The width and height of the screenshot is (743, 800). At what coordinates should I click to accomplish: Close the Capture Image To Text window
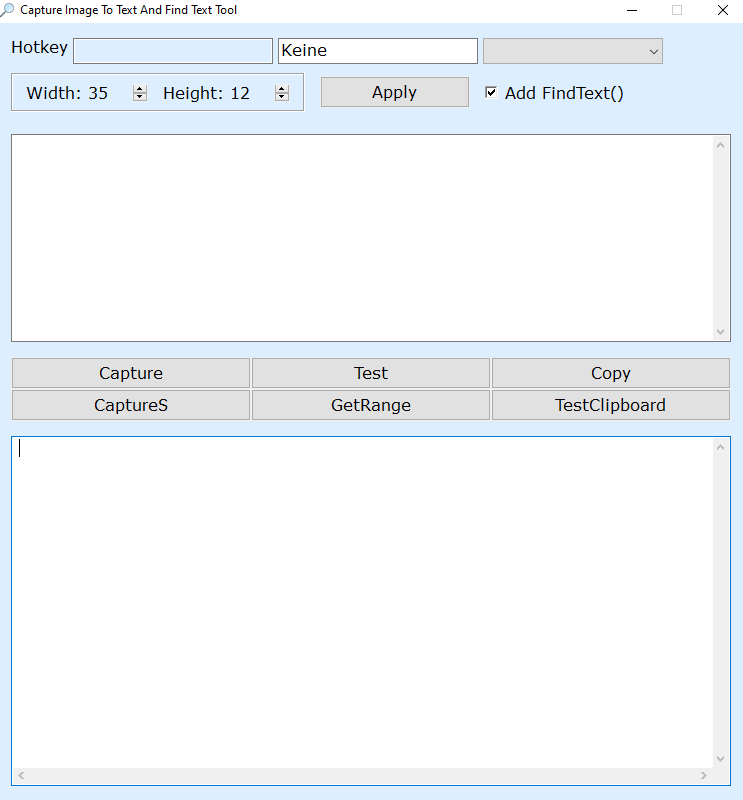point(723,10)
